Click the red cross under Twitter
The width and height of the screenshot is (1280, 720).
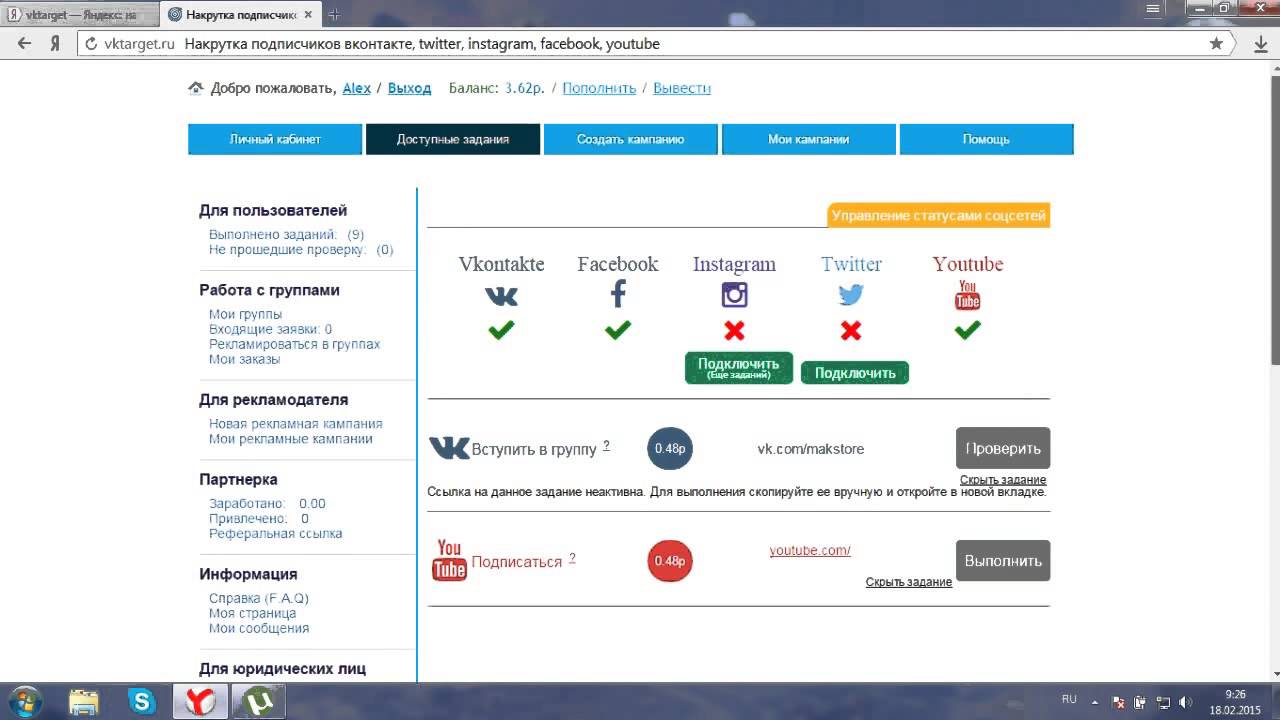[851, 330]
